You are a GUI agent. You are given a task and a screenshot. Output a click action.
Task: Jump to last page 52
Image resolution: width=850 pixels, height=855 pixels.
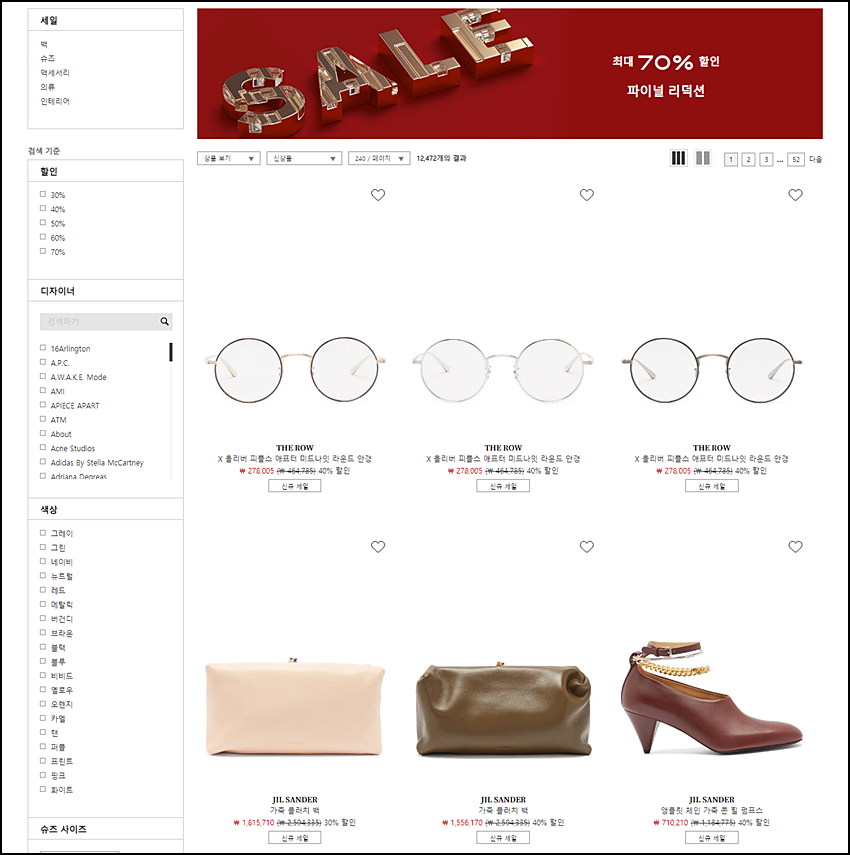coord(796,159)
